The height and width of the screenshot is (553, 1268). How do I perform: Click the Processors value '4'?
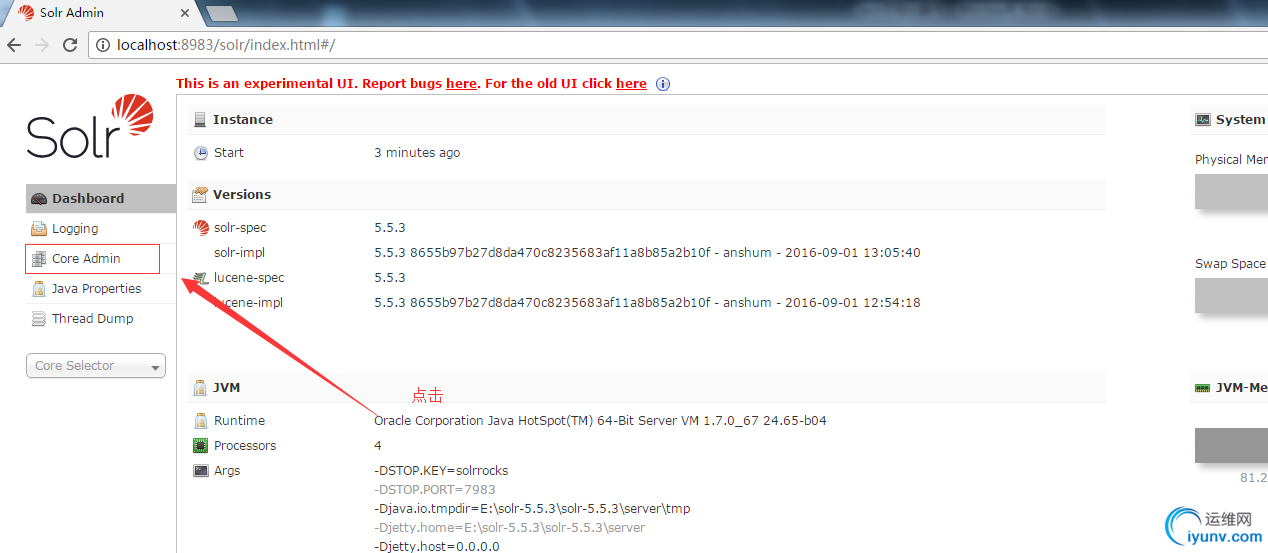pyautogui.click(x=378, y=446)
